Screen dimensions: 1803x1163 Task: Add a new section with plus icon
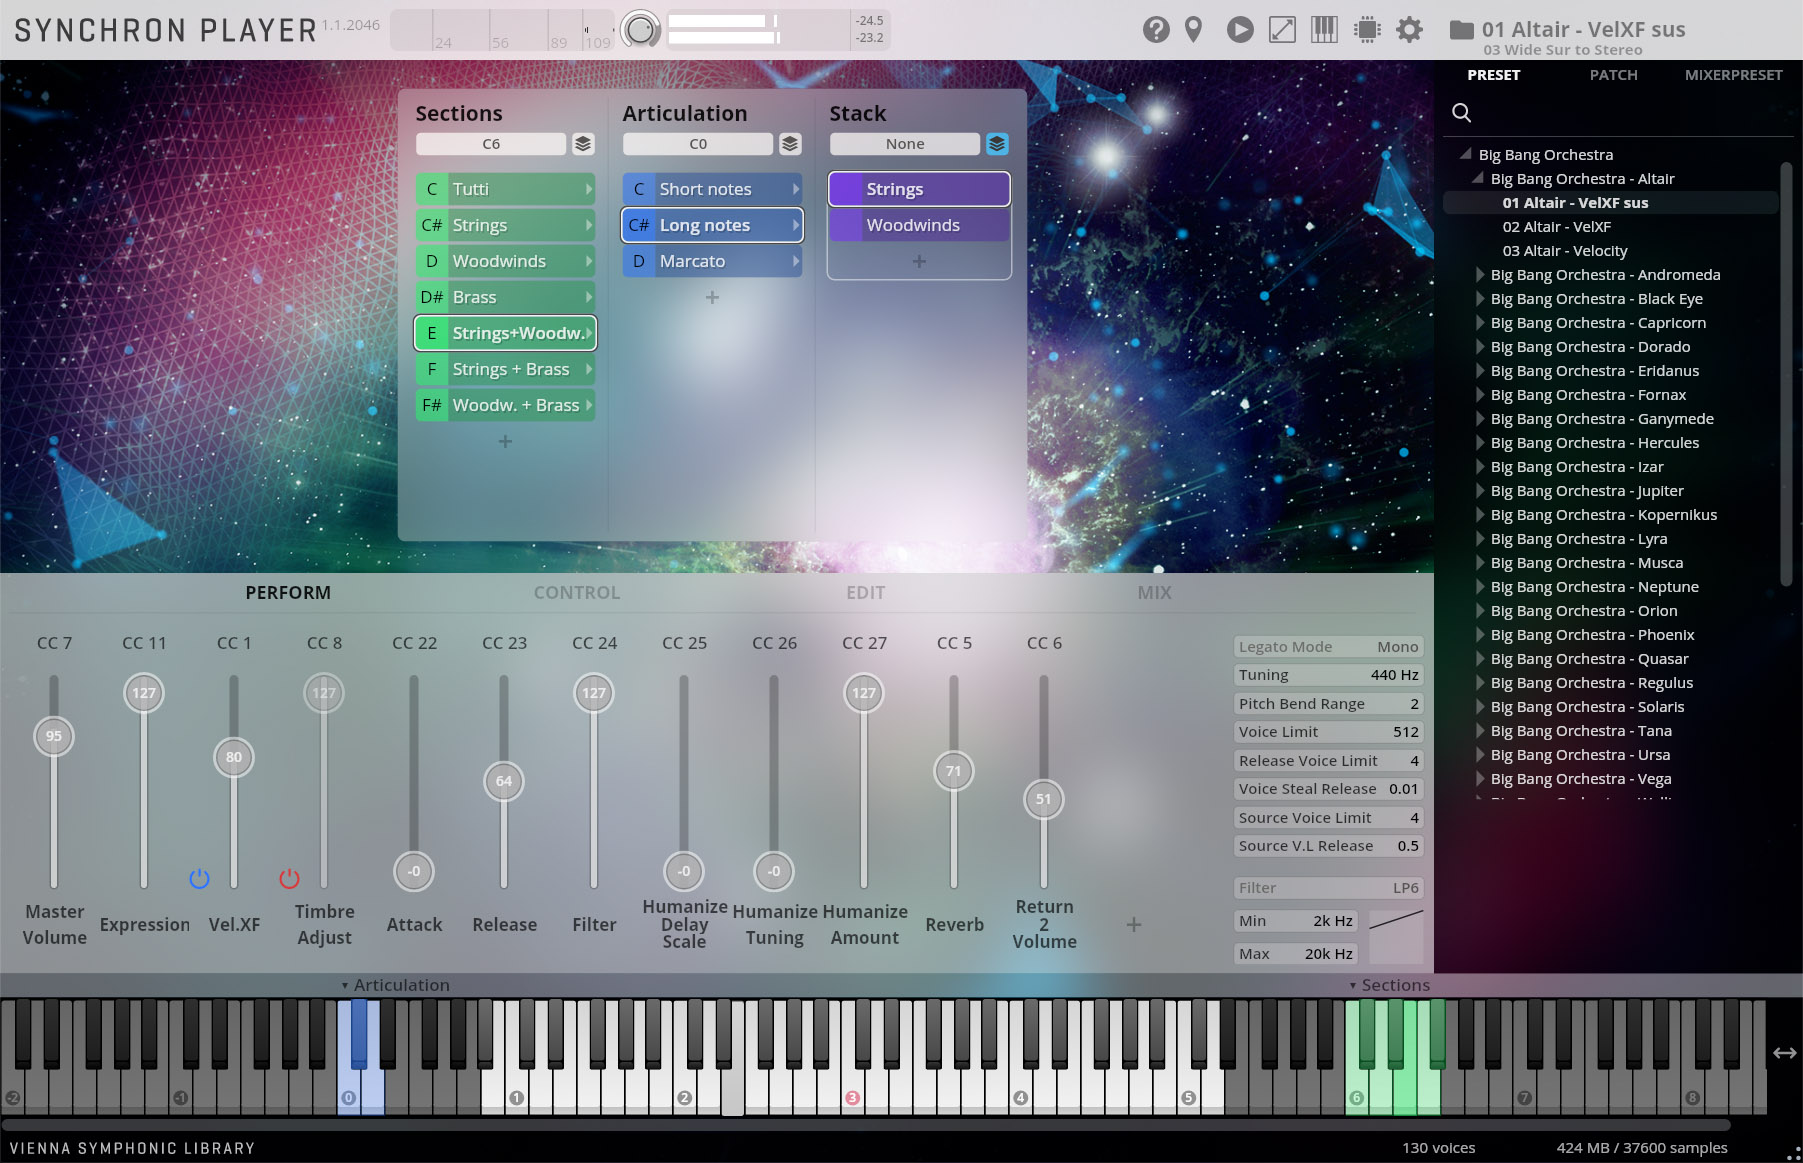coord(505,441)
